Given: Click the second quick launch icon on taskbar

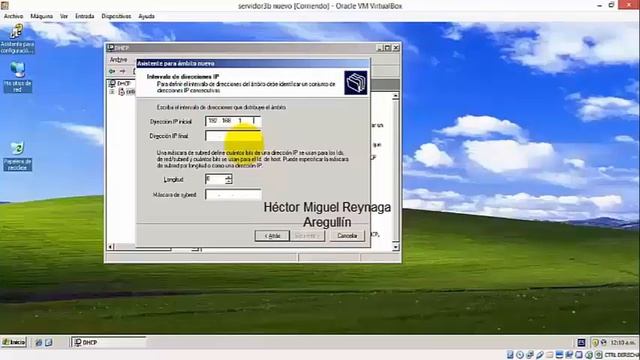Looking at the screenshot, I should coord(49,342).
